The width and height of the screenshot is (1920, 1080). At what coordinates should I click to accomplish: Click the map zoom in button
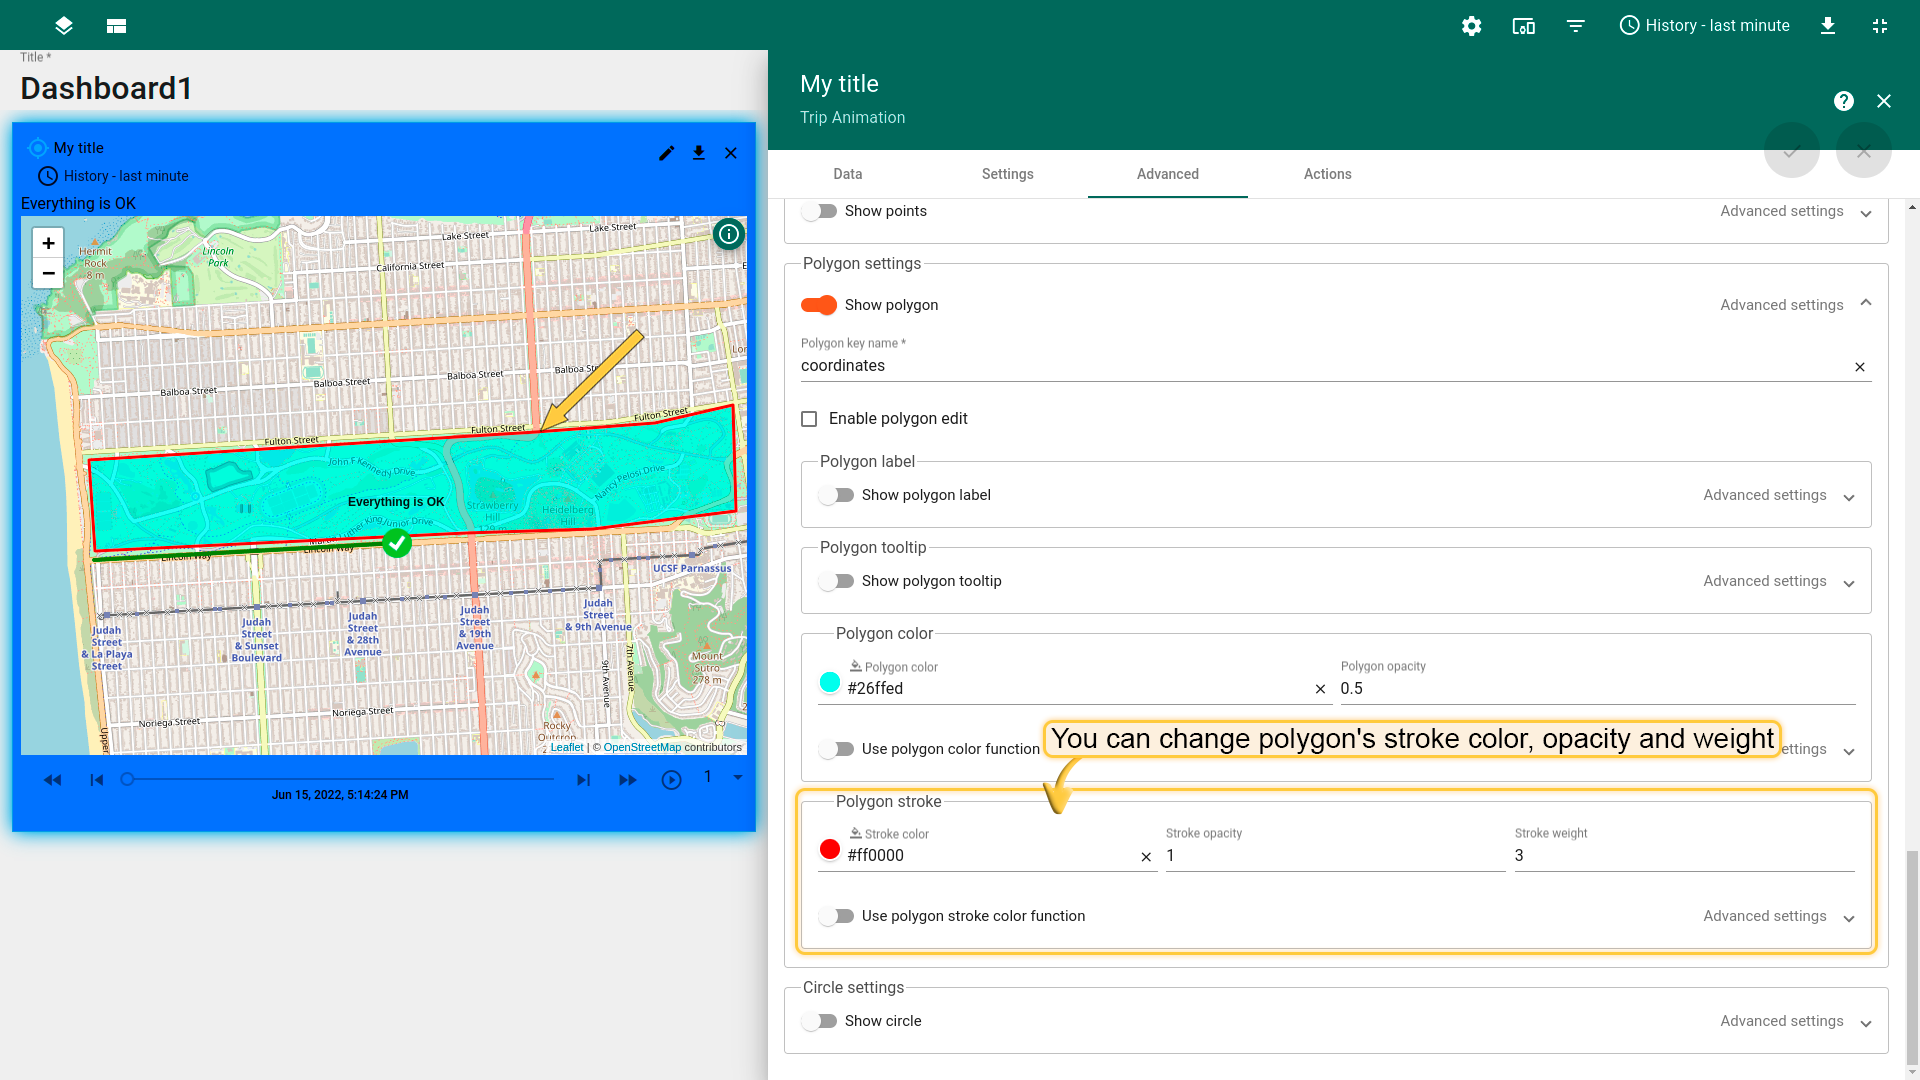pos(48,243)
